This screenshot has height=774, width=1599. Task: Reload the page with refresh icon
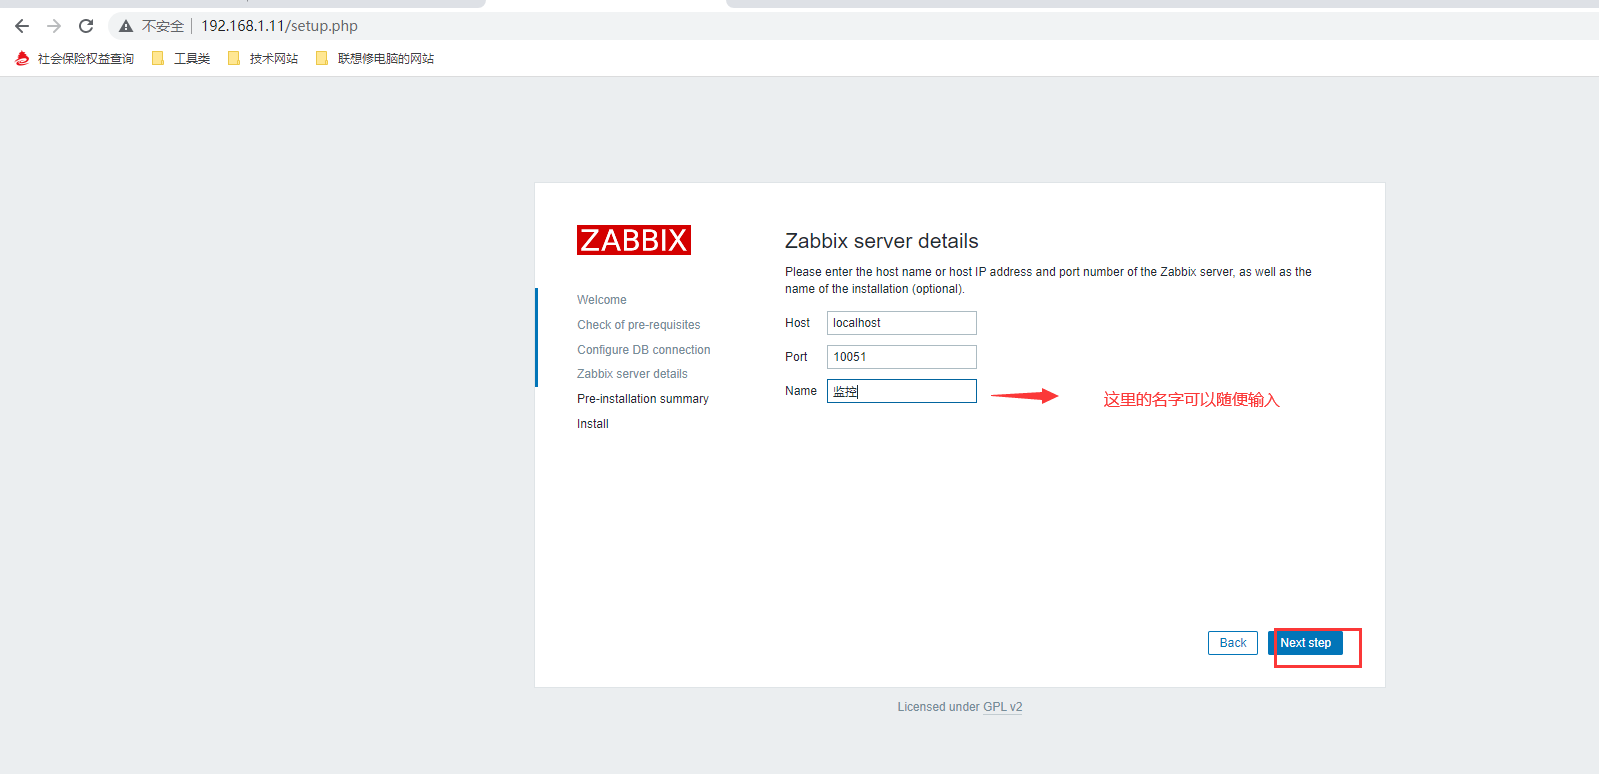click(86, 26)
